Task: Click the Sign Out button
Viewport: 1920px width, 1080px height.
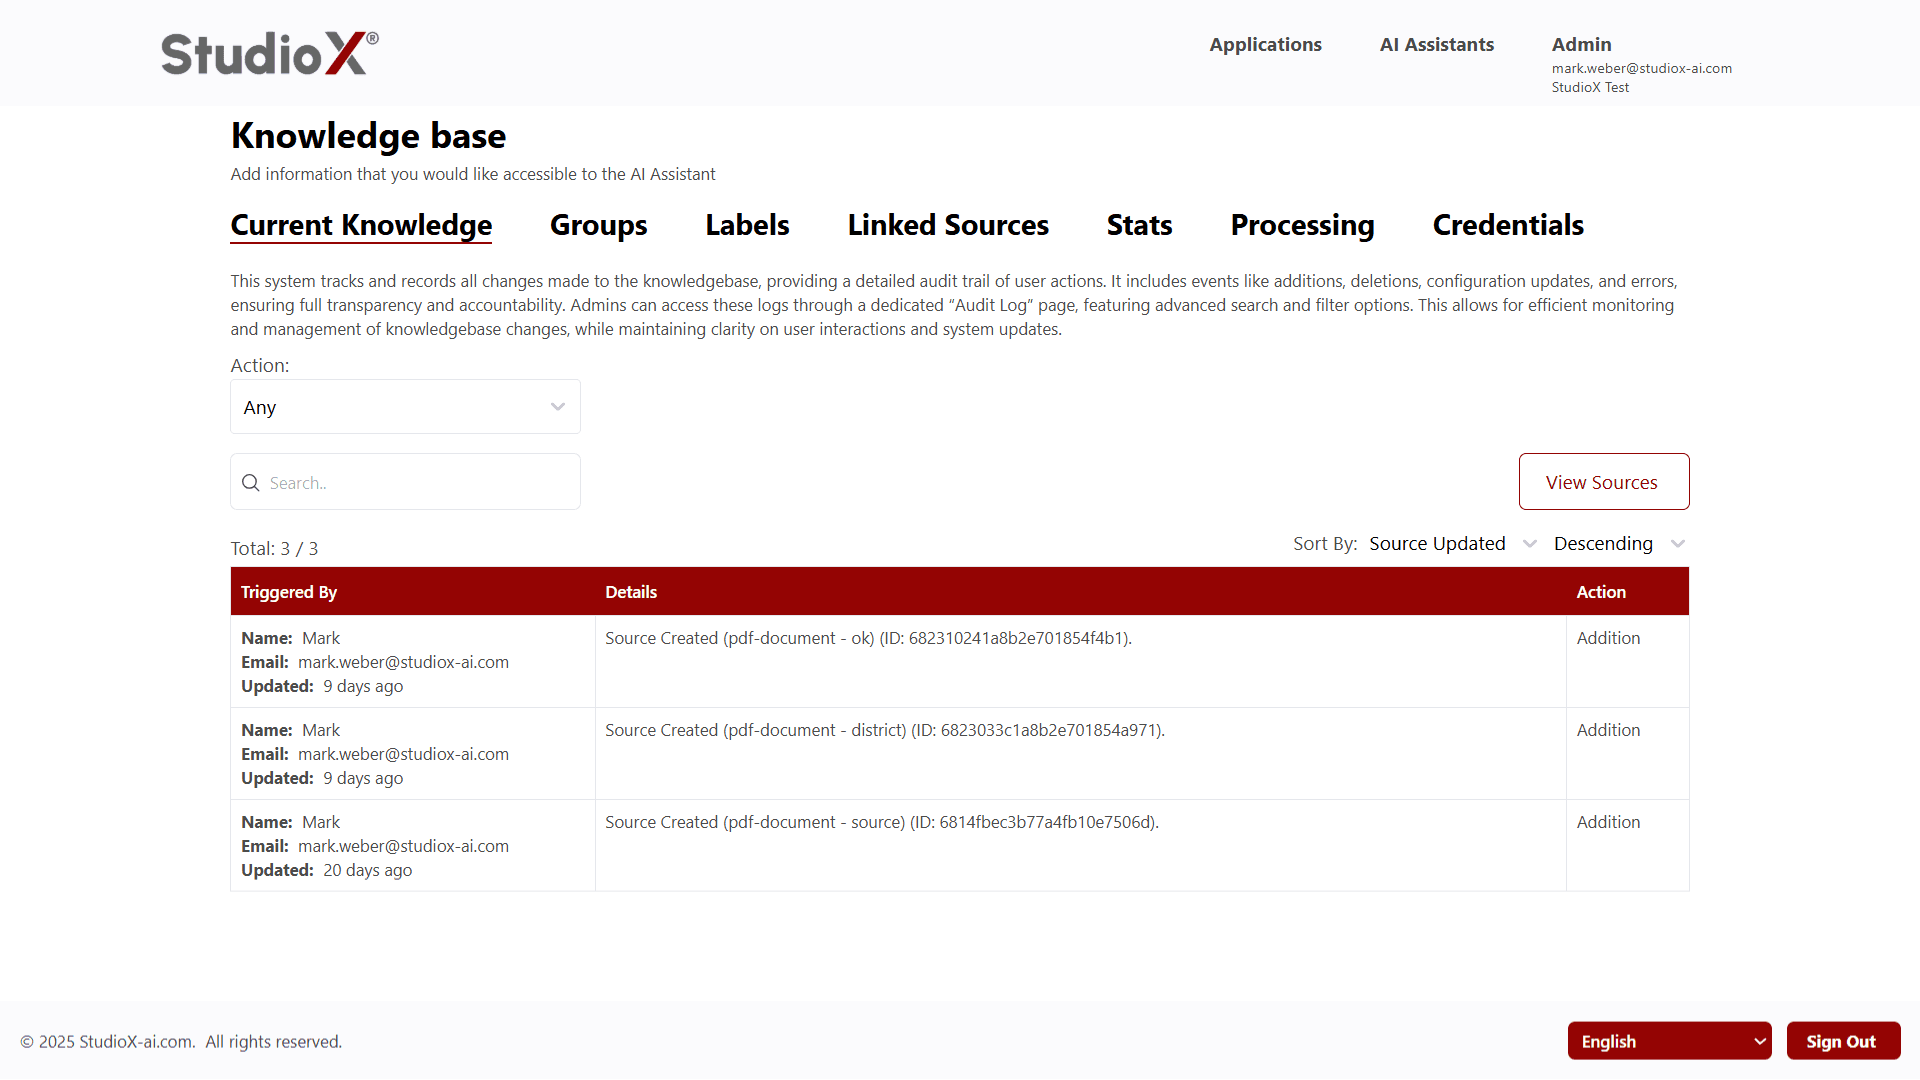Action: click(x=1843, y=1040)
